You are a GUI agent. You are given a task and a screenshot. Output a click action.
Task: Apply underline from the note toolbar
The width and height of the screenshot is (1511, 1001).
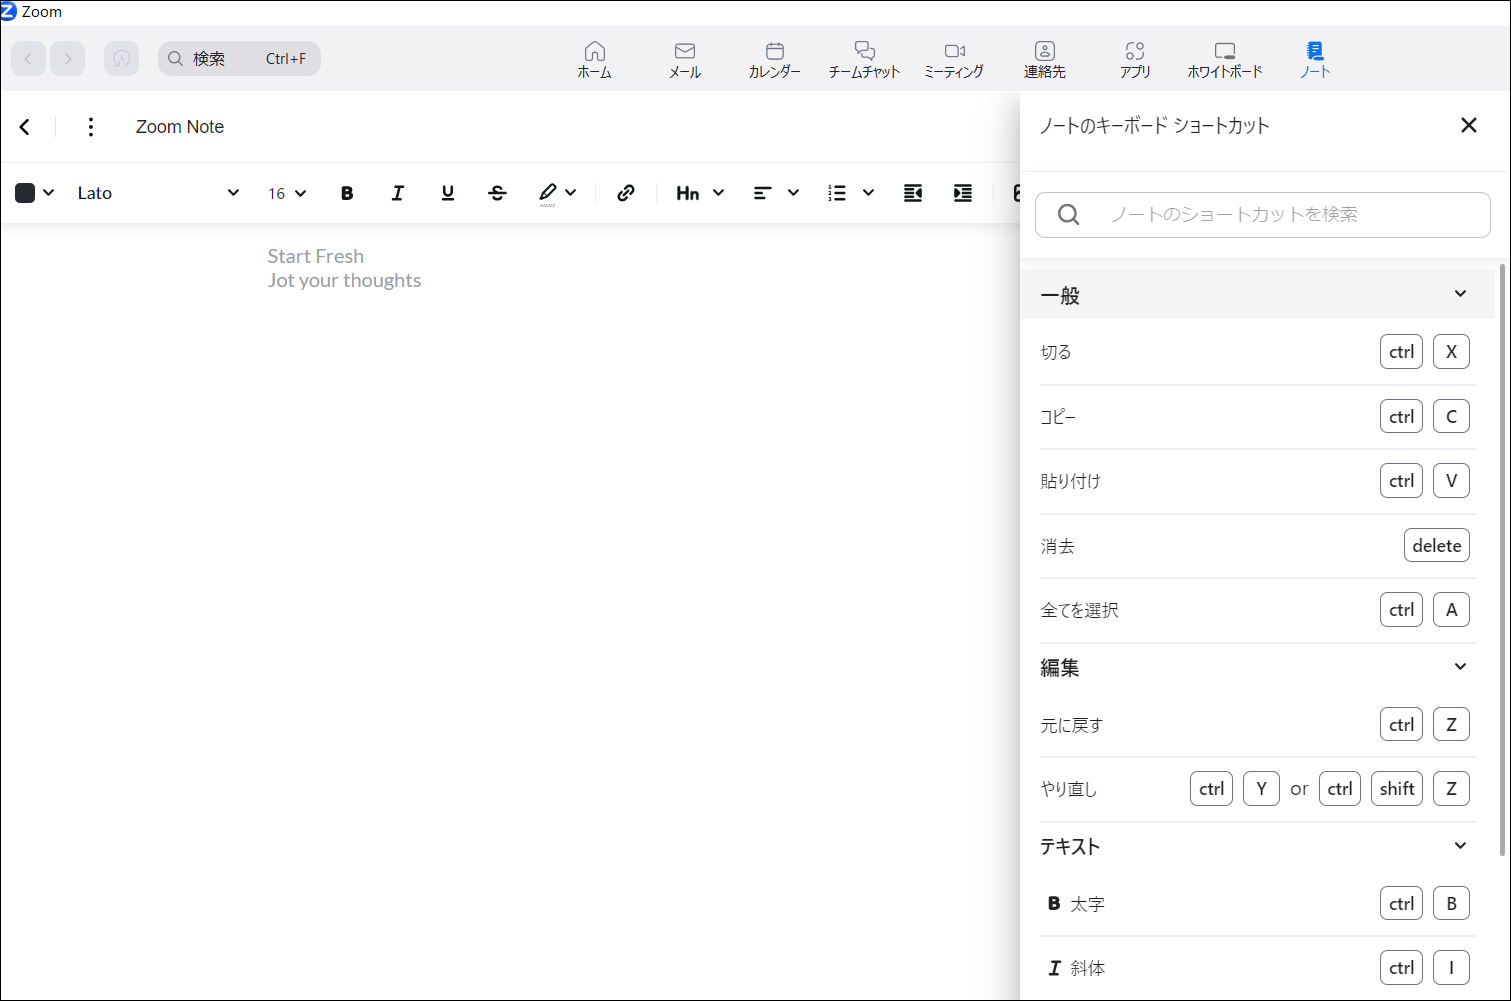pyautogui.click(x=447, y=193)
